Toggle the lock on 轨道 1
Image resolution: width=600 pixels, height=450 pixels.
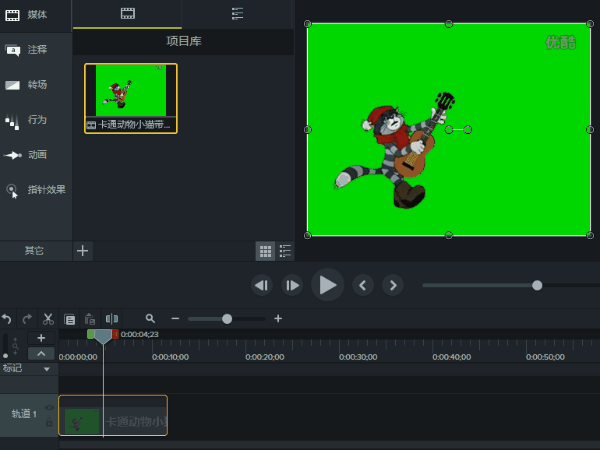[49, 422]
